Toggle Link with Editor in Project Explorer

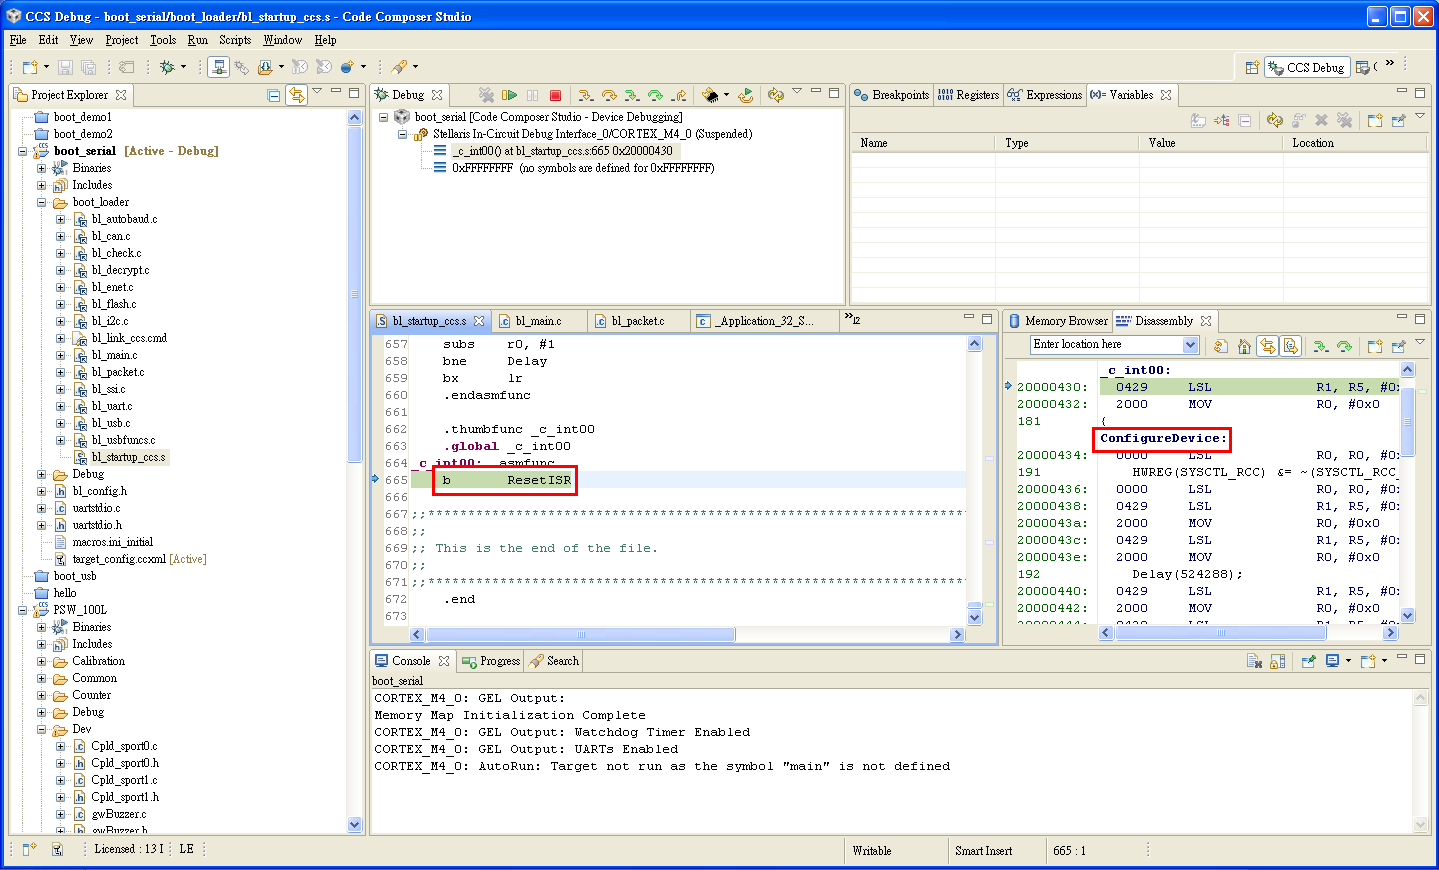[297, 95]
